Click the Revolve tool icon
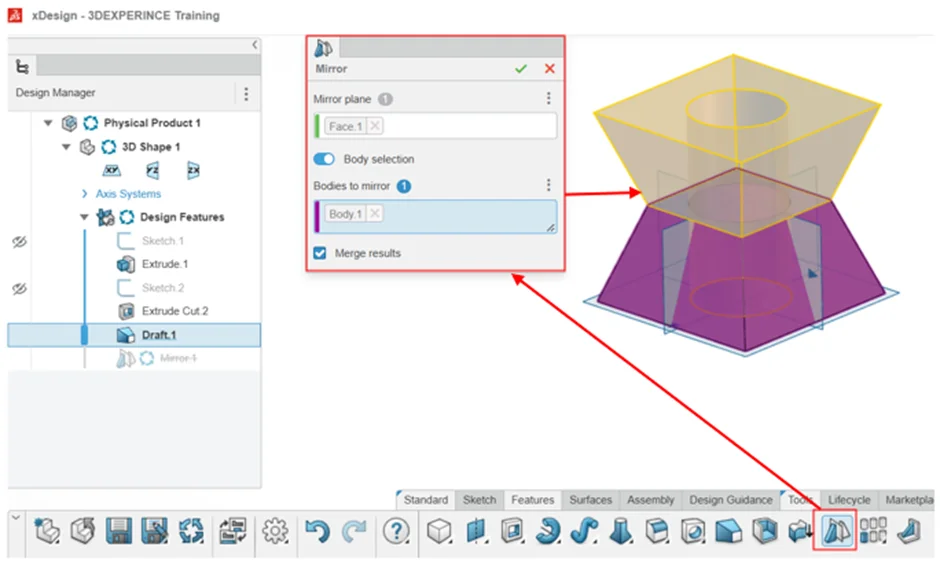 click(x=547, y=531)
